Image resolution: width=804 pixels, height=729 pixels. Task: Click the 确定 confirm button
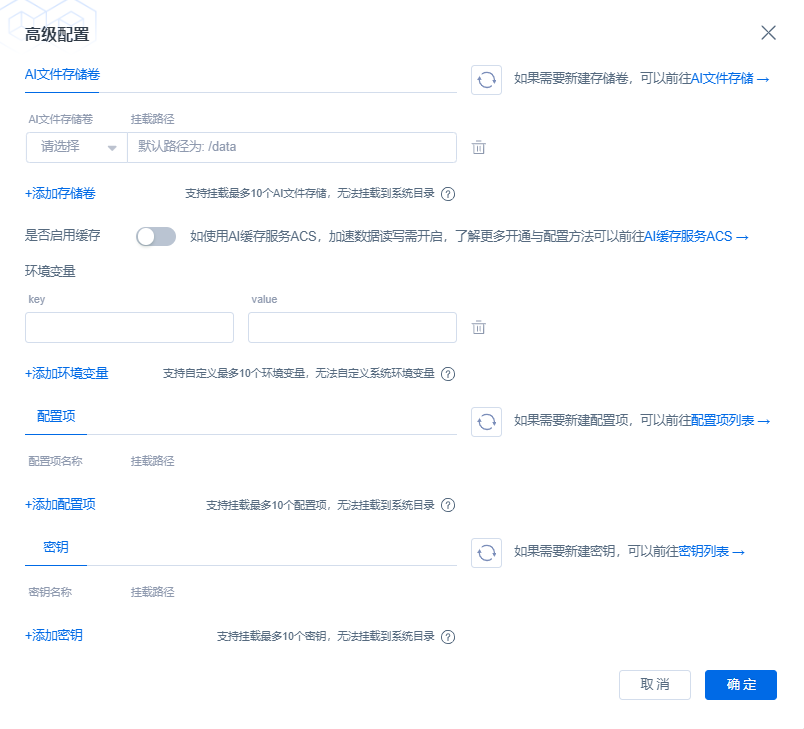(x=740, y=685)
